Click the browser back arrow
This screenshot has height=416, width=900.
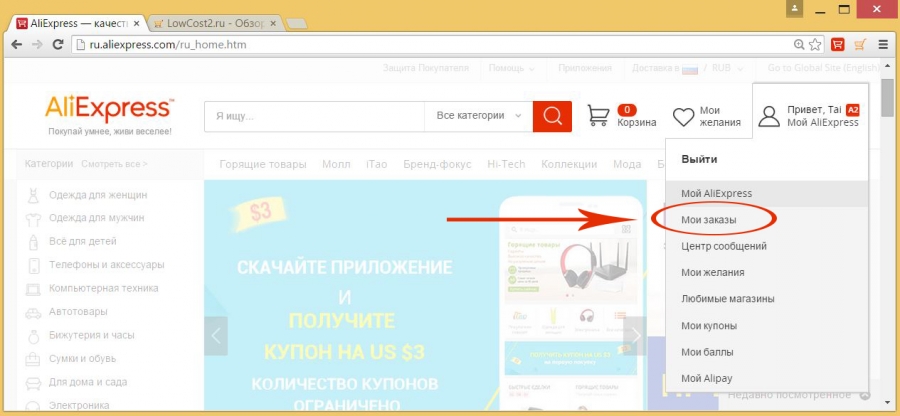(16, 44)
